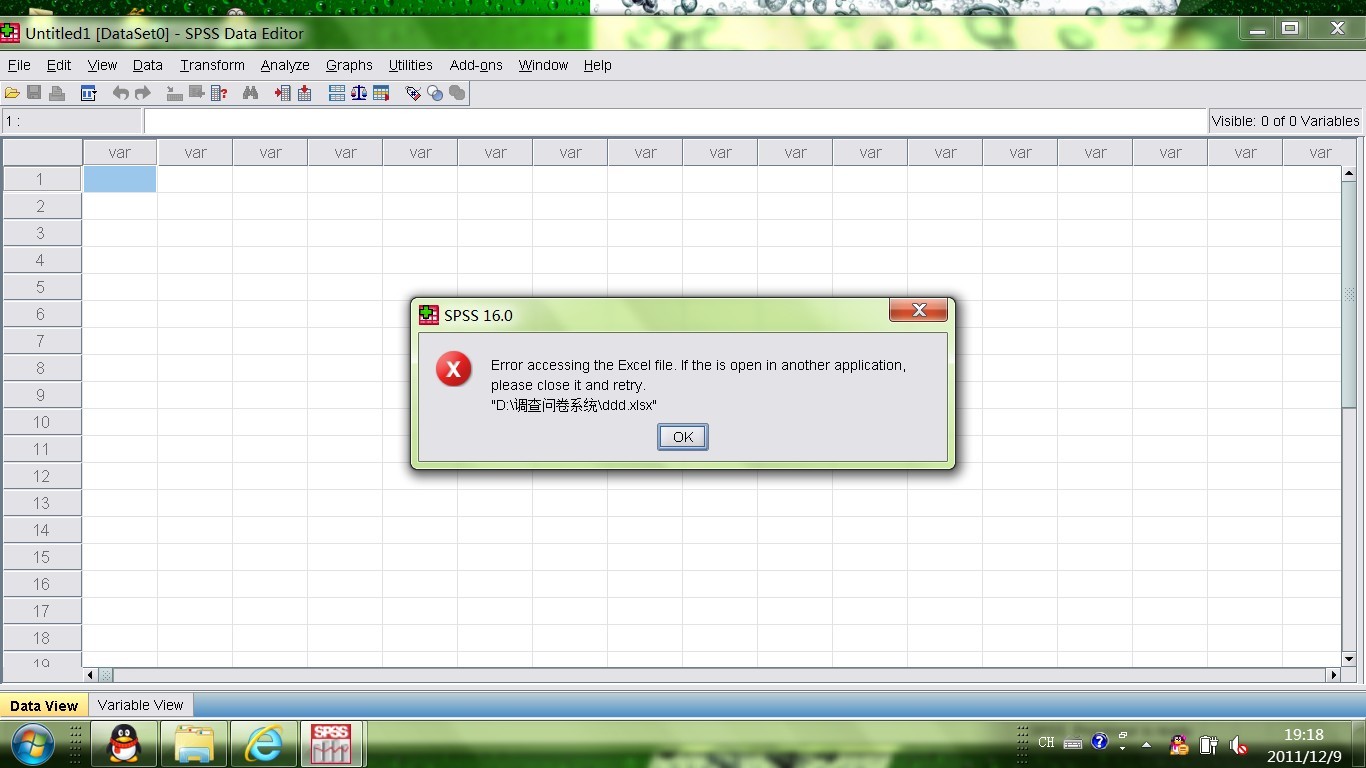Click the red error X icon in dialog
1366x768 pixels.
pos(454,370)
